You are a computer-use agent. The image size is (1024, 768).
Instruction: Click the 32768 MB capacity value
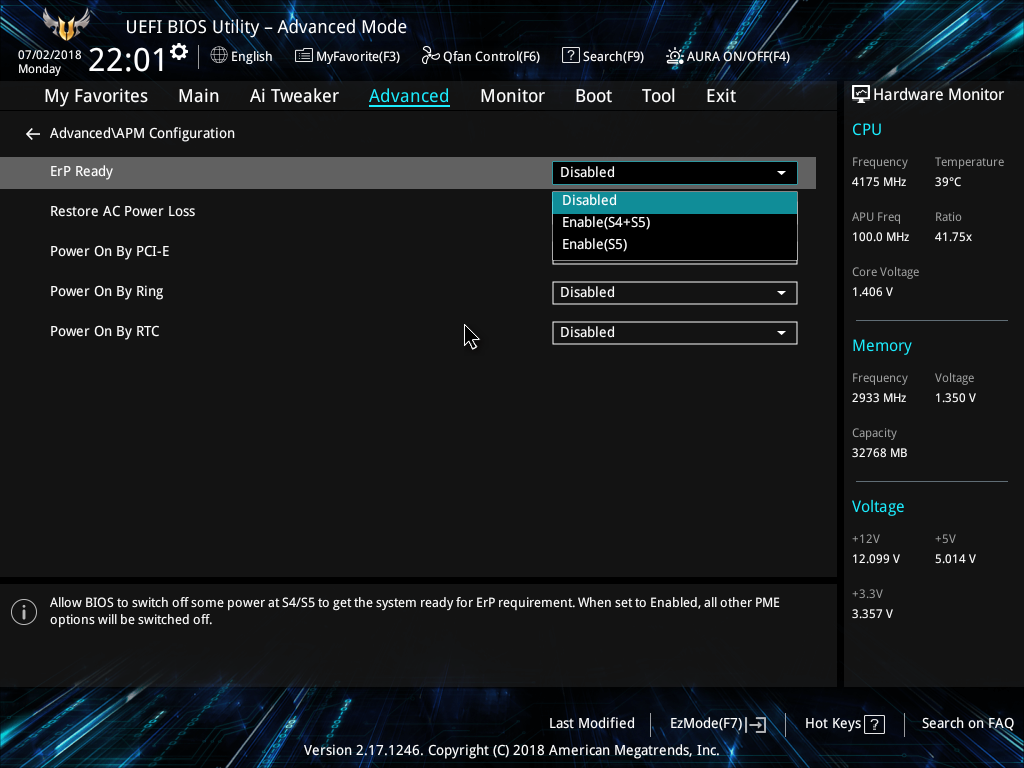[879, 453]
